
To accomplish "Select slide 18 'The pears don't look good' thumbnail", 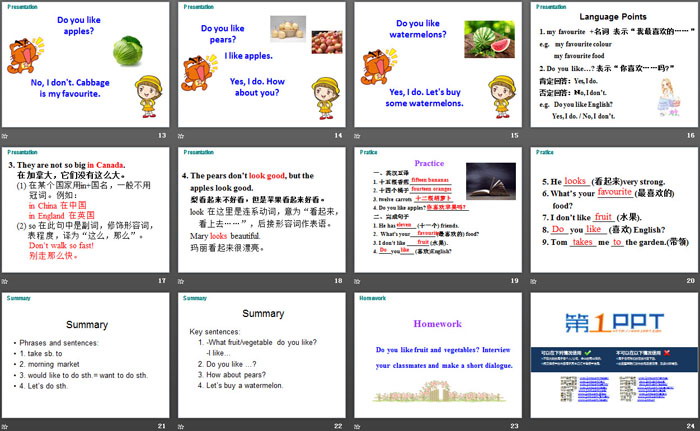I will 262,210.
